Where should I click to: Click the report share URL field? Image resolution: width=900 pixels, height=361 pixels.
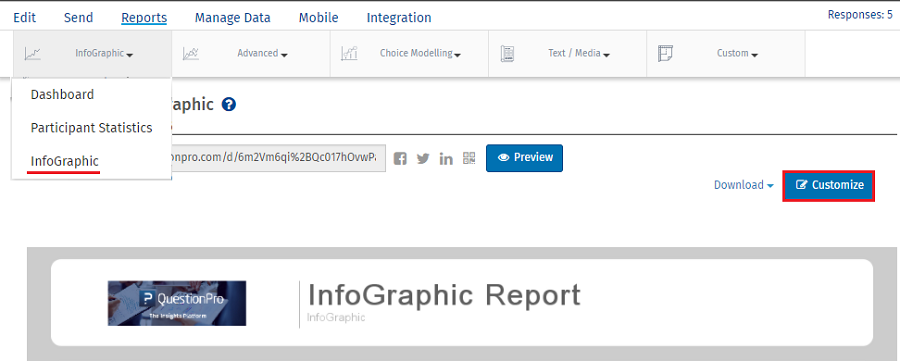(278, 158)
